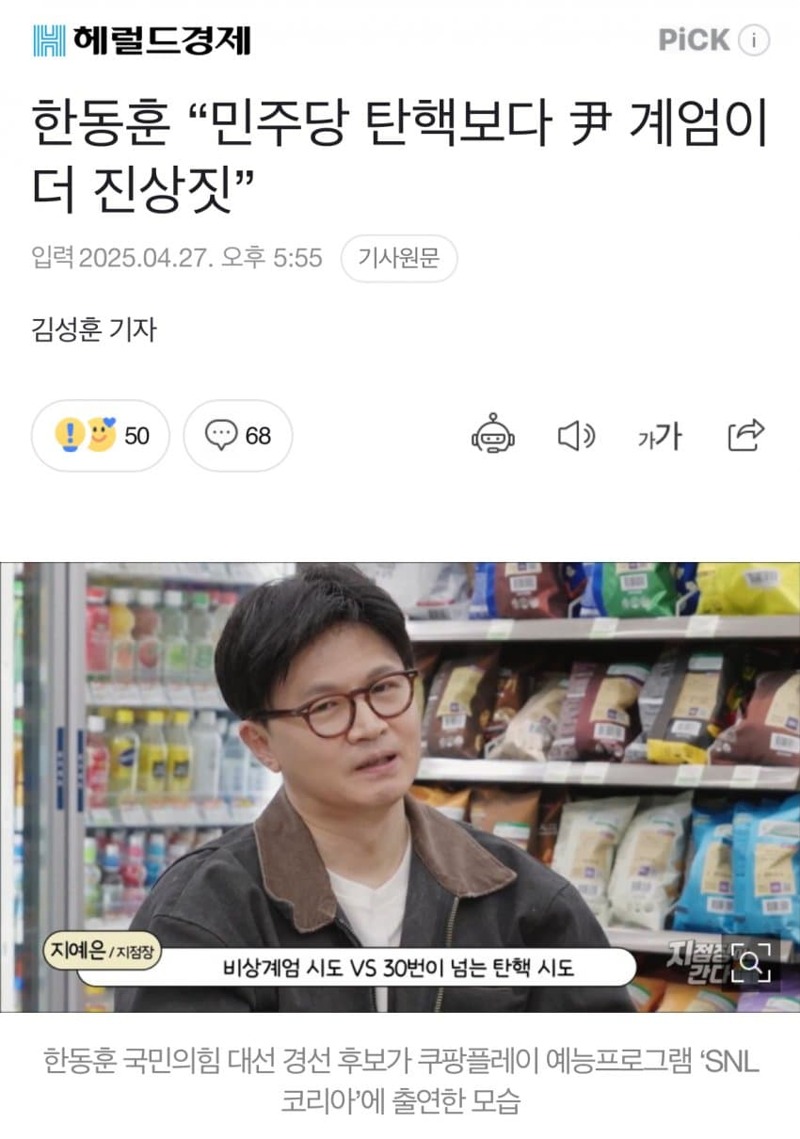Open the AI summary robot icon
Image resolution: width=800 pixels, height=1139 pixels.
click(x=493, y=434)
